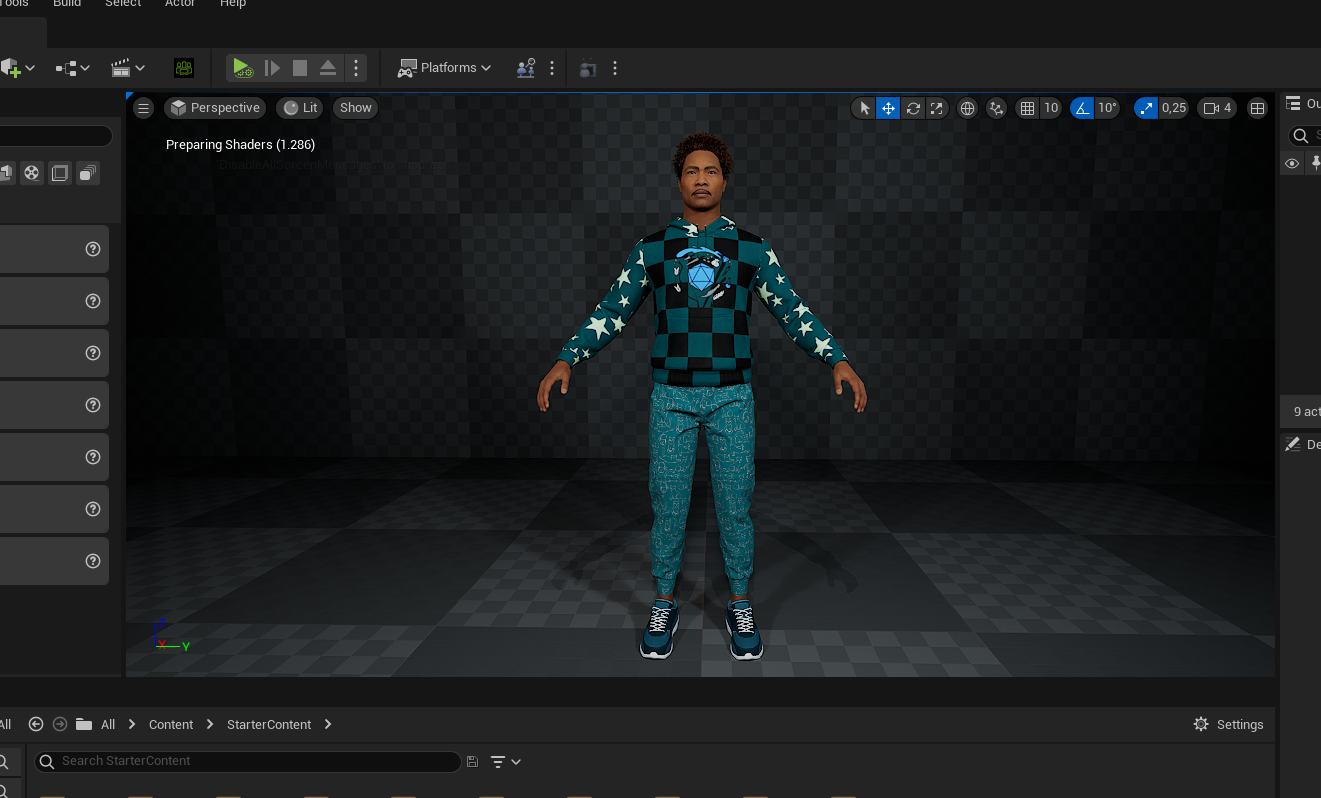The width and height of the screenshot is (1321, 798).
Task: Navigate to Content in the breadcrumb path
Action: pyautogui.click(x=171, y=724)
